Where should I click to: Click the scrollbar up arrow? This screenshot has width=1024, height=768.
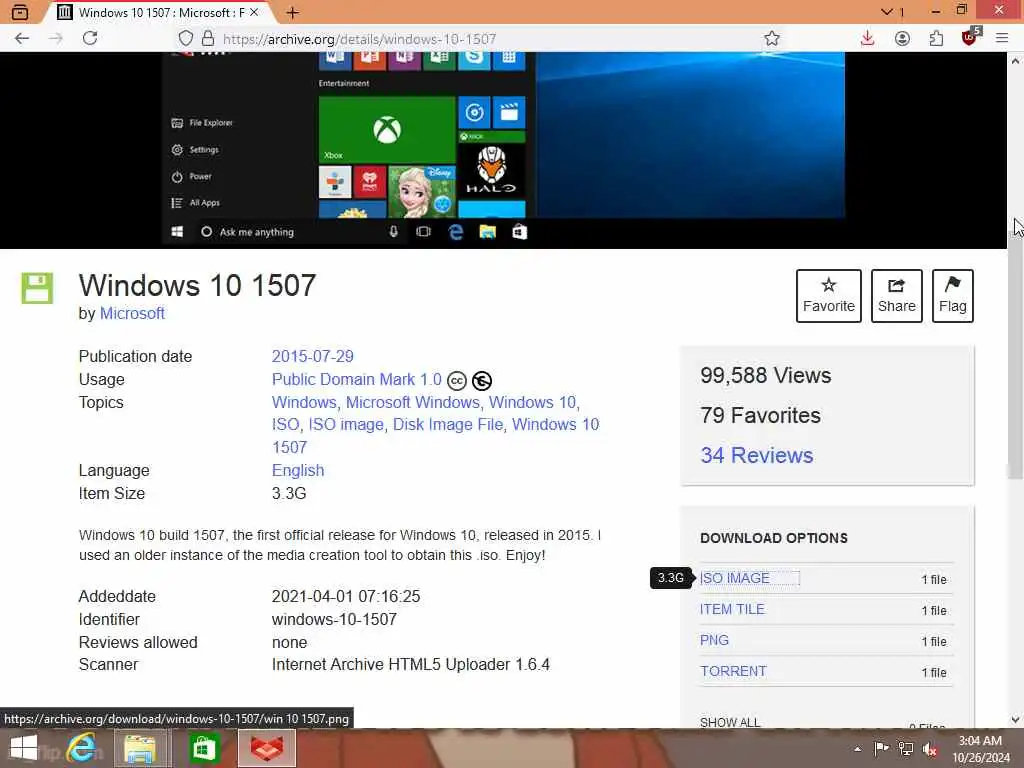pos(1015,61)
